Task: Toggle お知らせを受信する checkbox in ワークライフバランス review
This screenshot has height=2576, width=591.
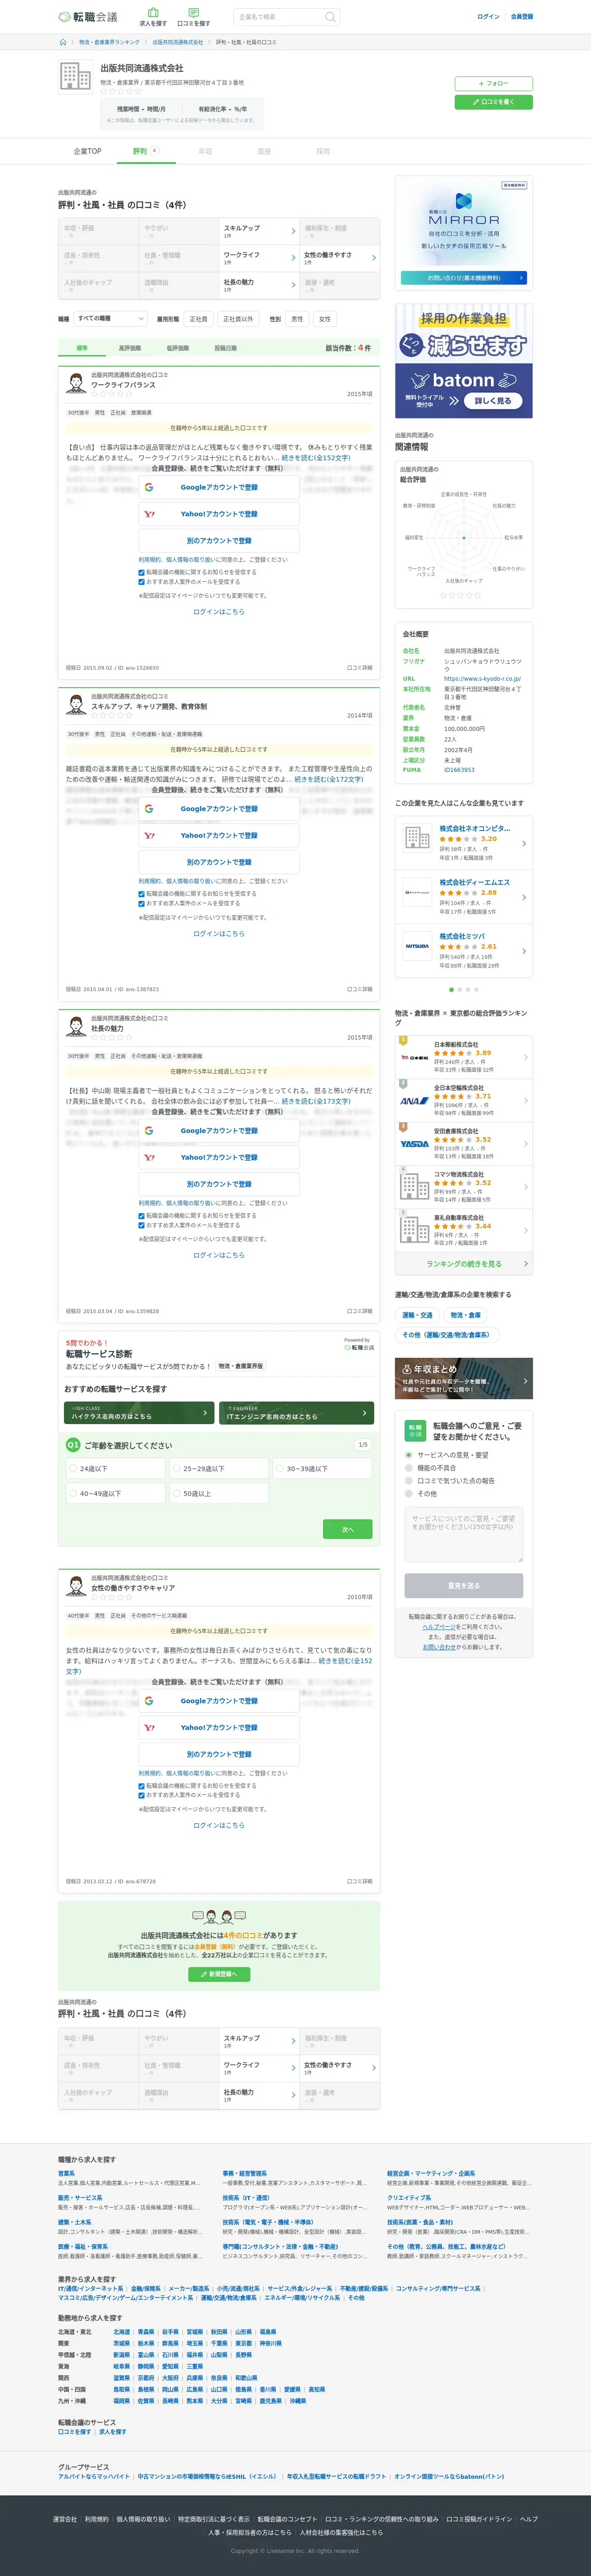Action: coord(142,572)
